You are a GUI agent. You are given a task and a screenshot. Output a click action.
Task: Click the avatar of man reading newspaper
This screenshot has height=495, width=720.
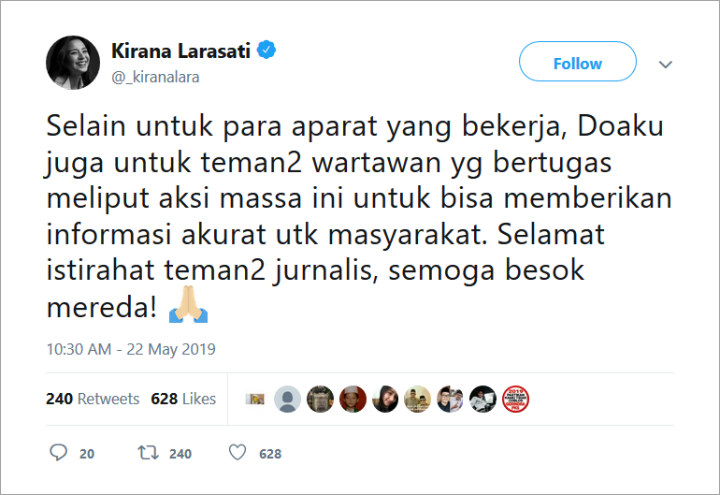coord(483,399)
